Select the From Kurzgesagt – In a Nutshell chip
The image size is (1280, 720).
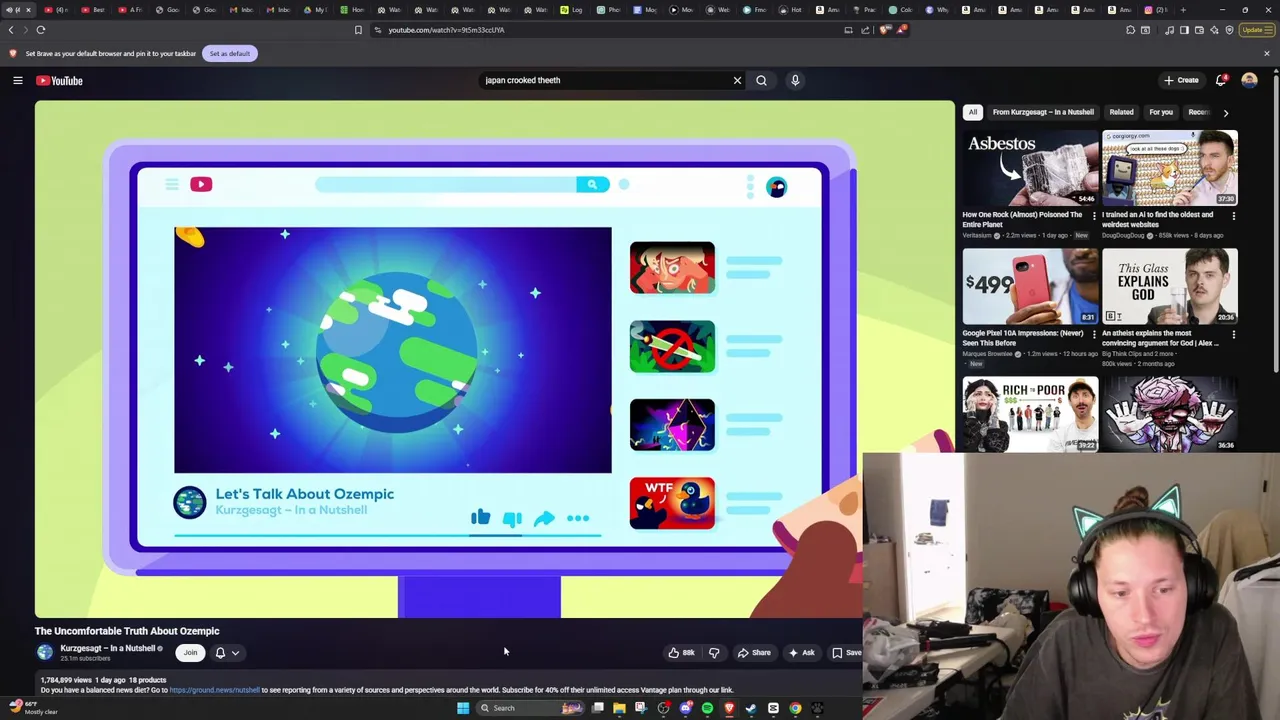1043,112
